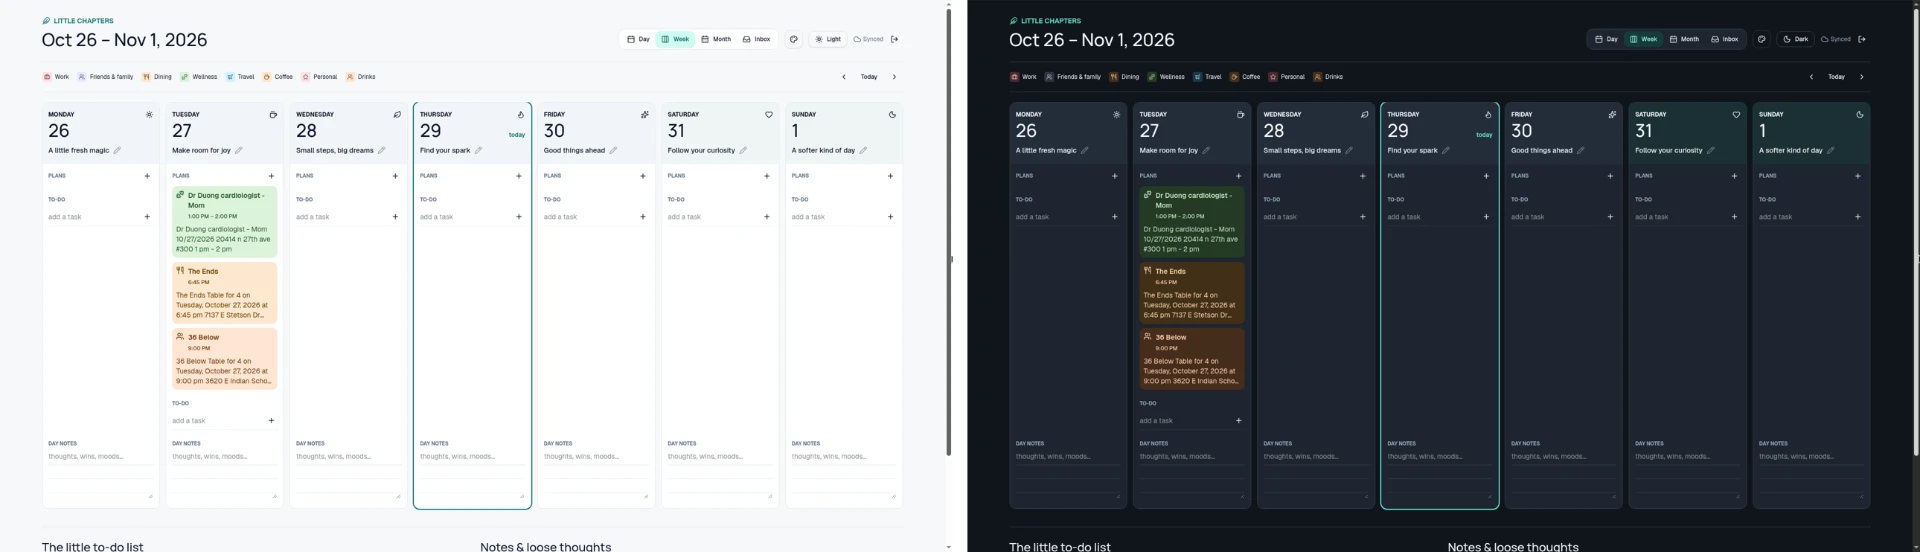Click Friday's sparkles icon in light window
This screenshot has width=1920, height=552.
[645, 114]
